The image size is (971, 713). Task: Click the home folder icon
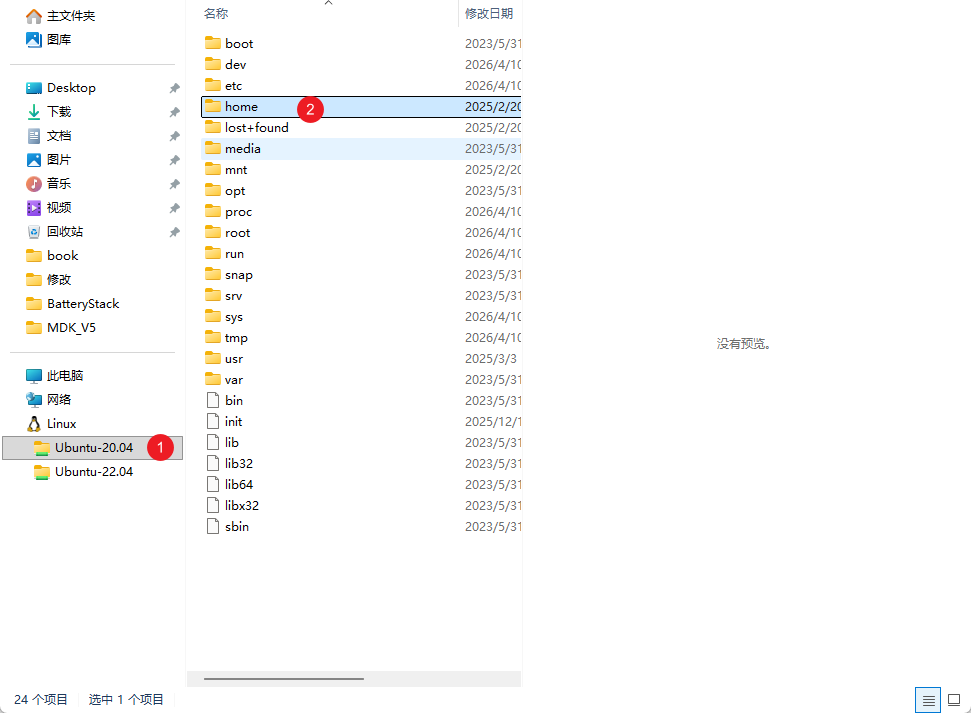point(212,106)
